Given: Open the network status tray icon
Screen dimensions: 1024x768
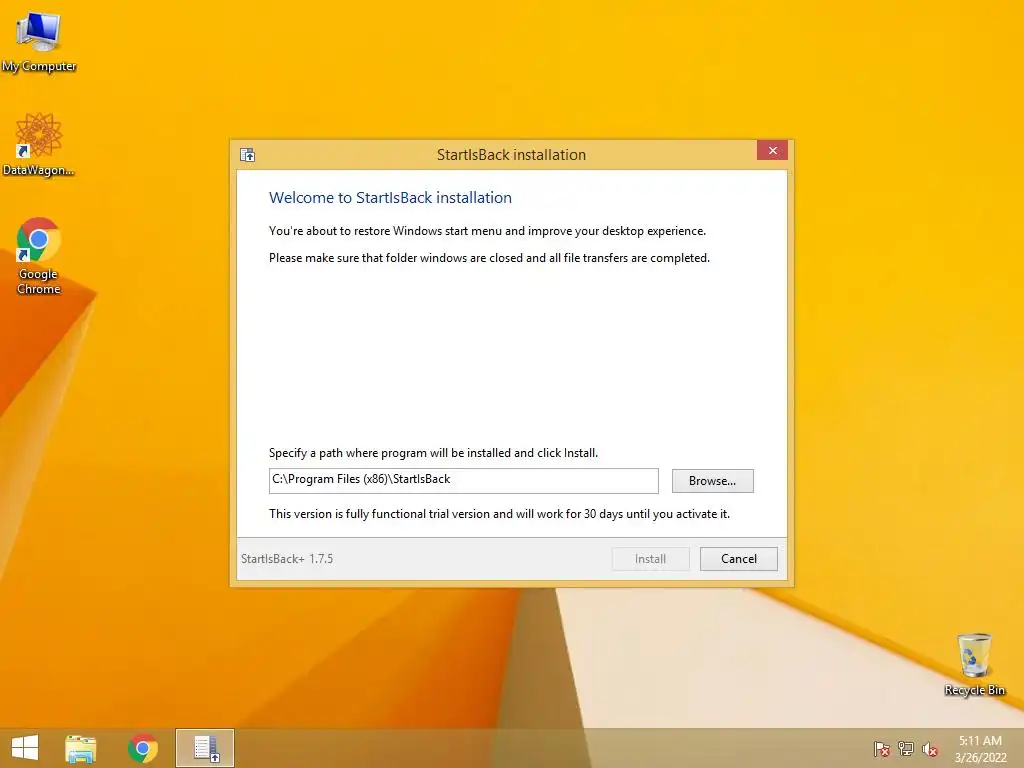Looking at the screenshot, I should coord(906,749).
